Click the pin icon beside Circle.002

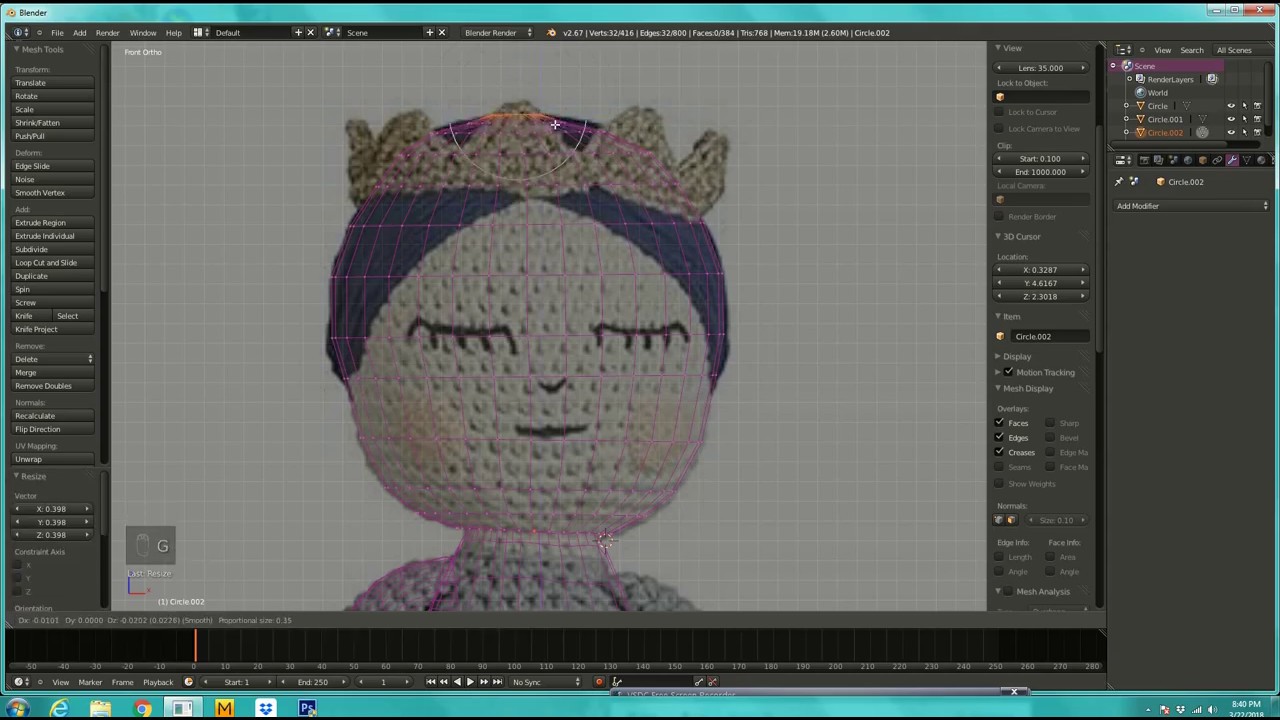[x=1119, y=182]
